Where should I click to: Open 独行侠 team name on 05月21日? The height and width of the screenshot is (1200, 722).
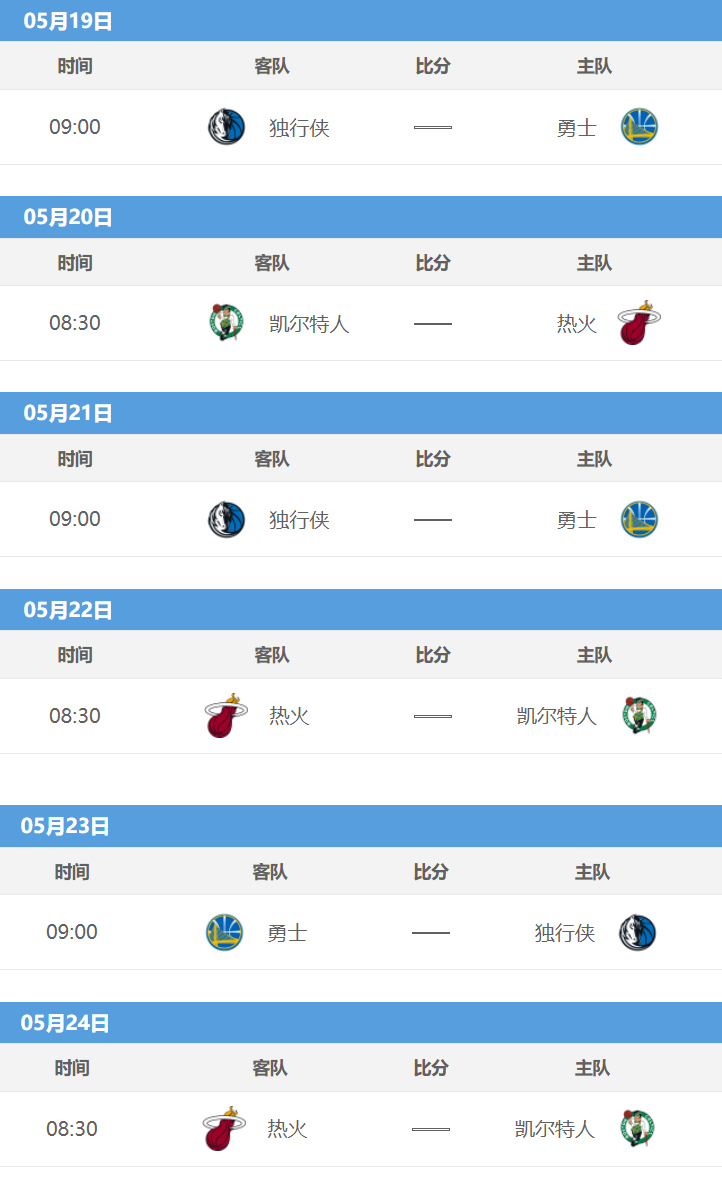[299, 520]
